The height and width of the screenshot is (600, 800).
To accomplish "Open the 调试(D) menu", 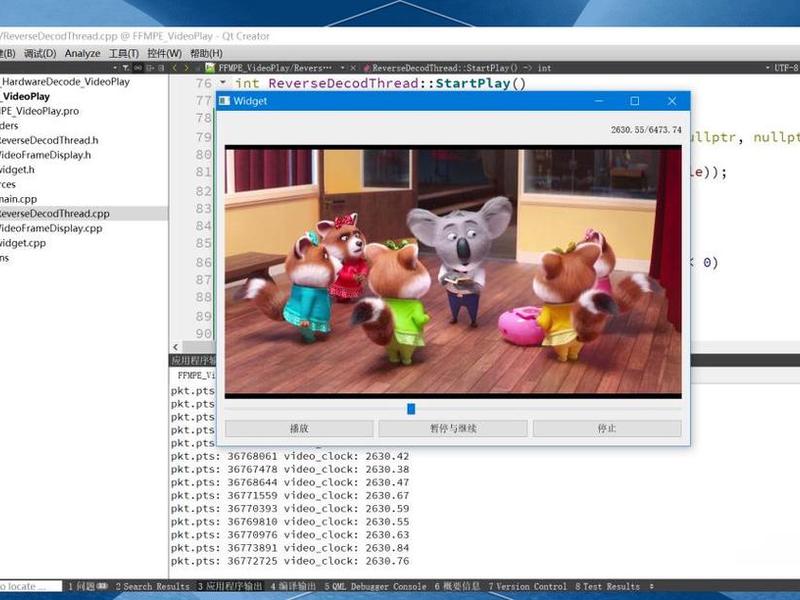I will coord(40,53).
